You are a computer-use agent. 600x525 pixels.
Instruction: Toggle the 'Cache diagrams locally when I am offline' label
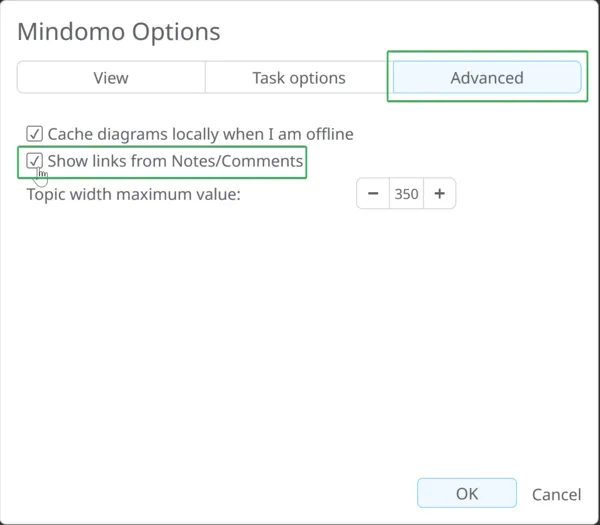click(201, 134)
